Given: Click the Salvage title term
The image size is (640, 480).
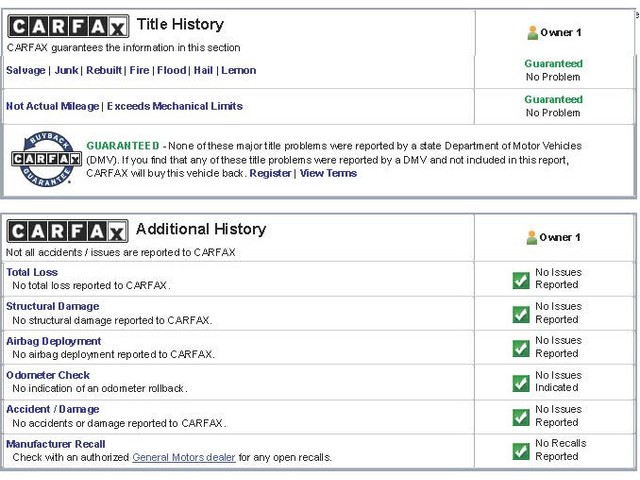Looking at the screenshot, I should pyautogui.click(x=25, y=70).
